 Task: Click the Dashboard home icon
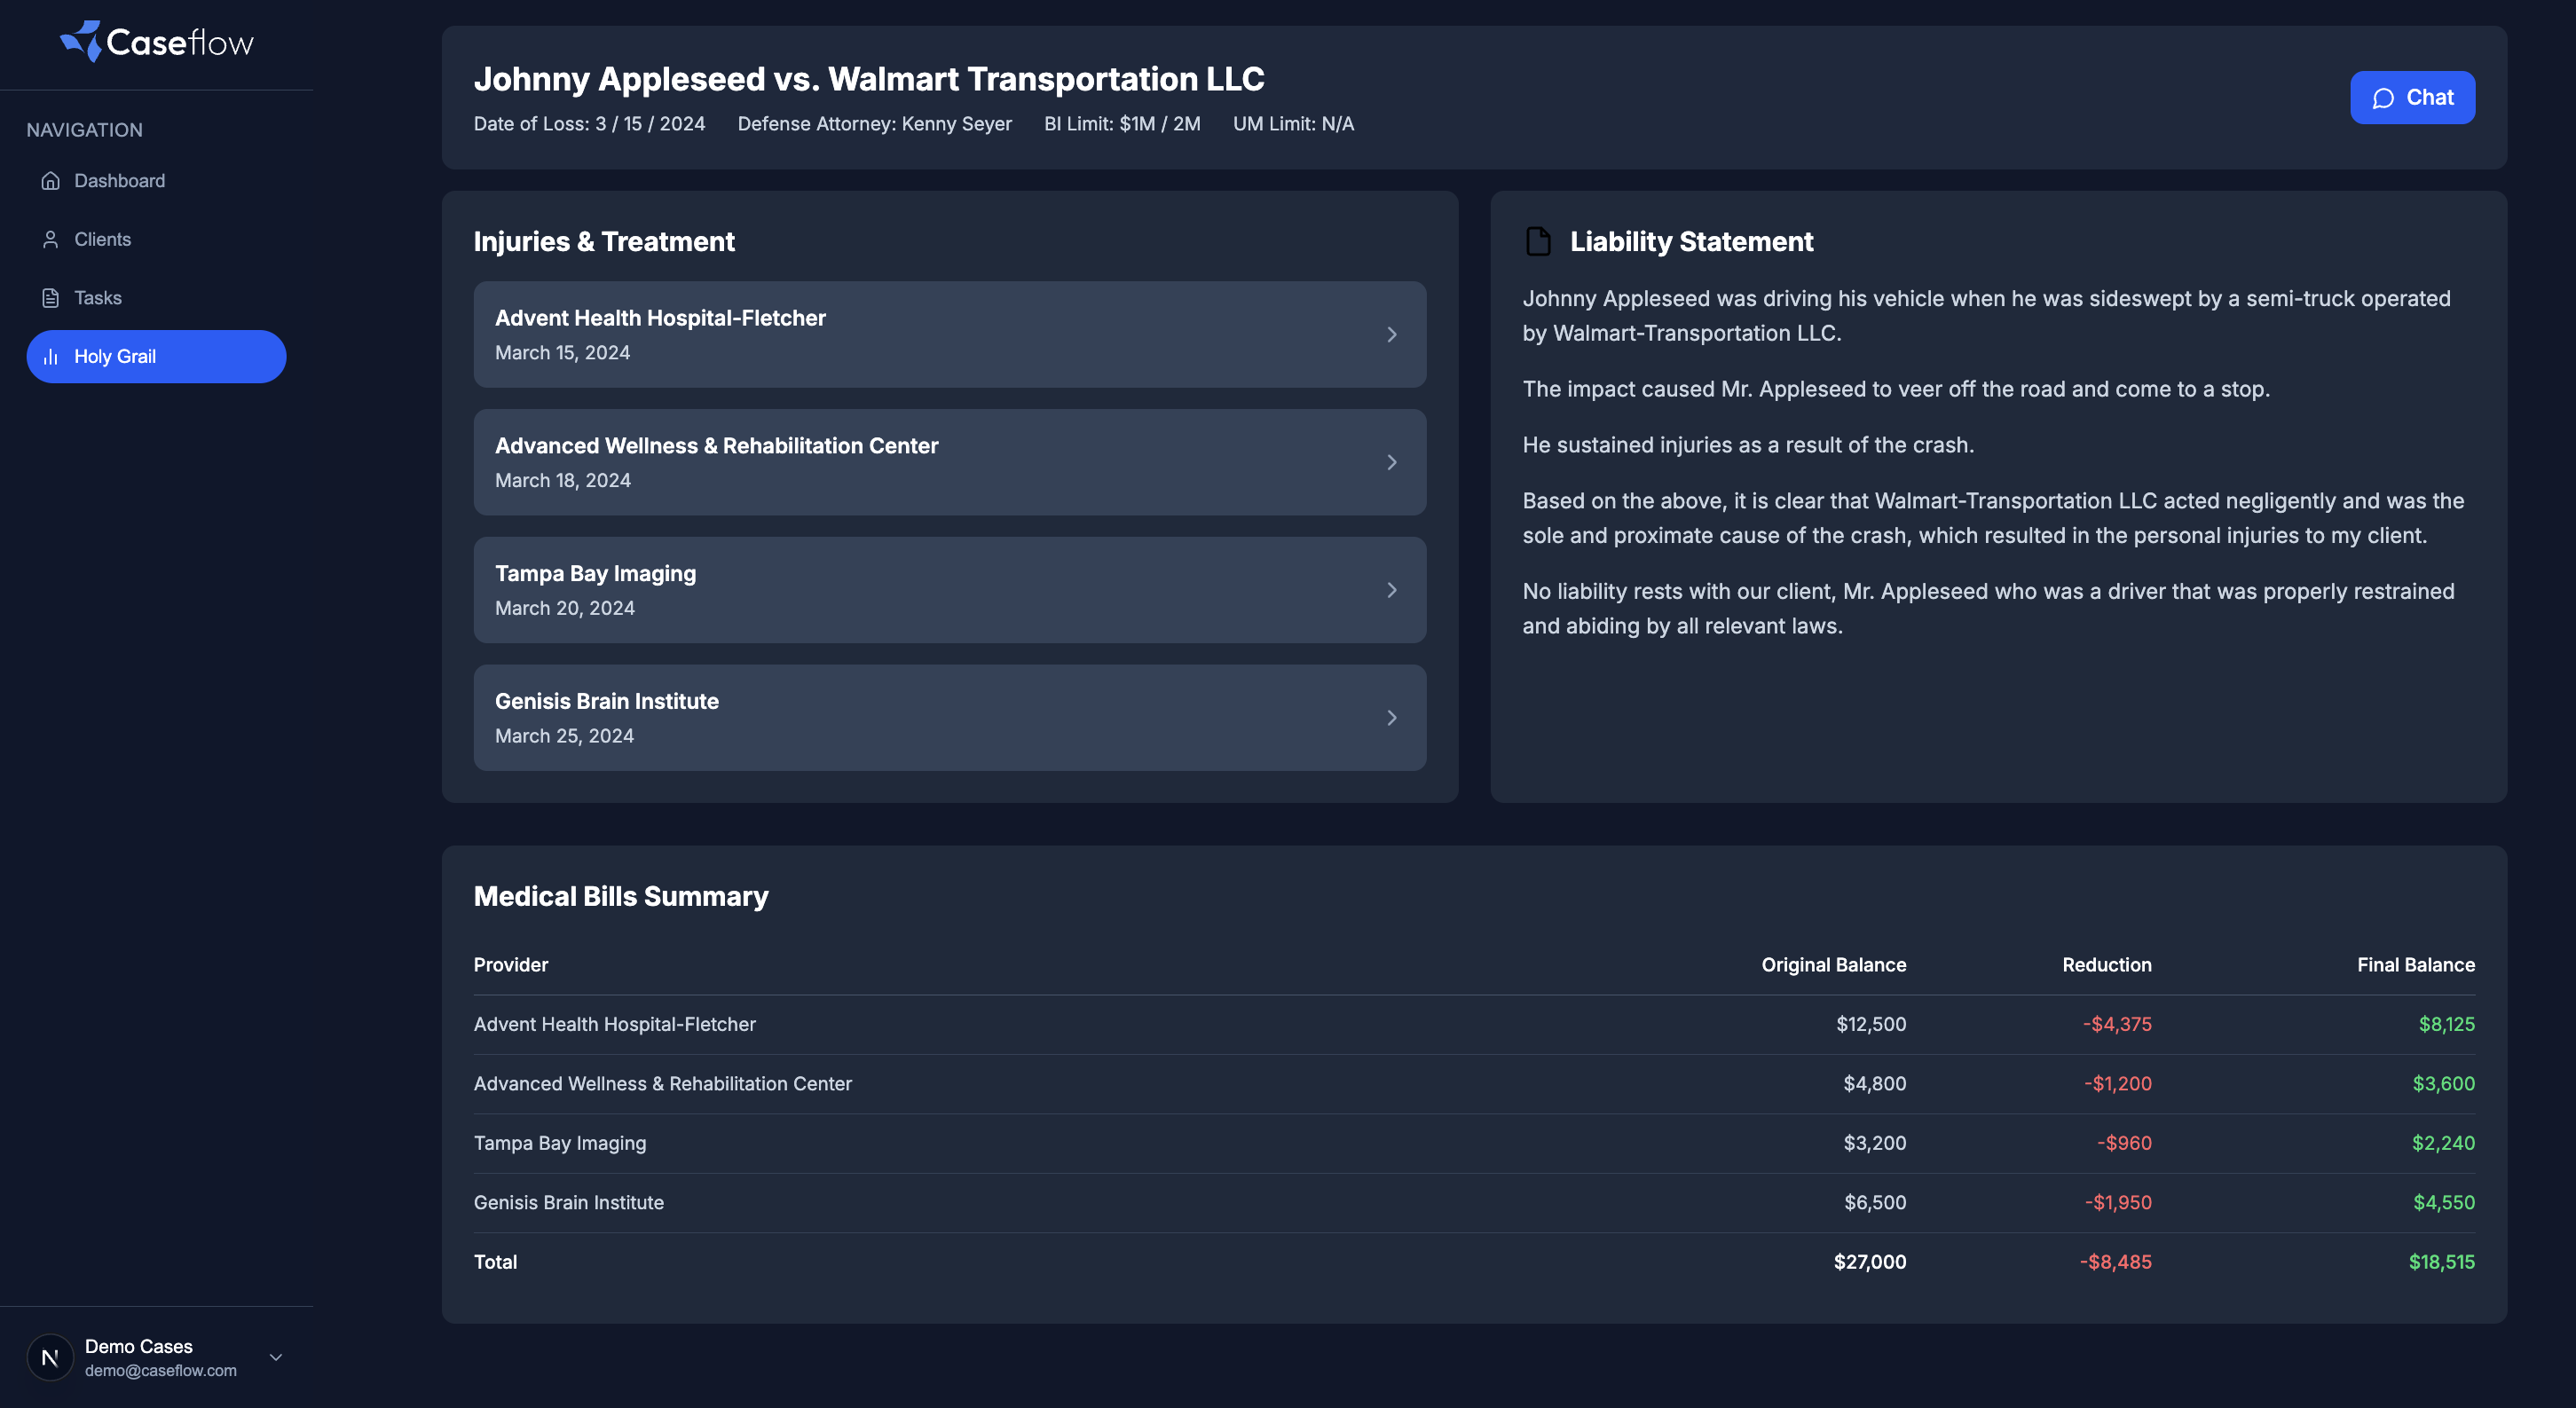pos(51,181)
